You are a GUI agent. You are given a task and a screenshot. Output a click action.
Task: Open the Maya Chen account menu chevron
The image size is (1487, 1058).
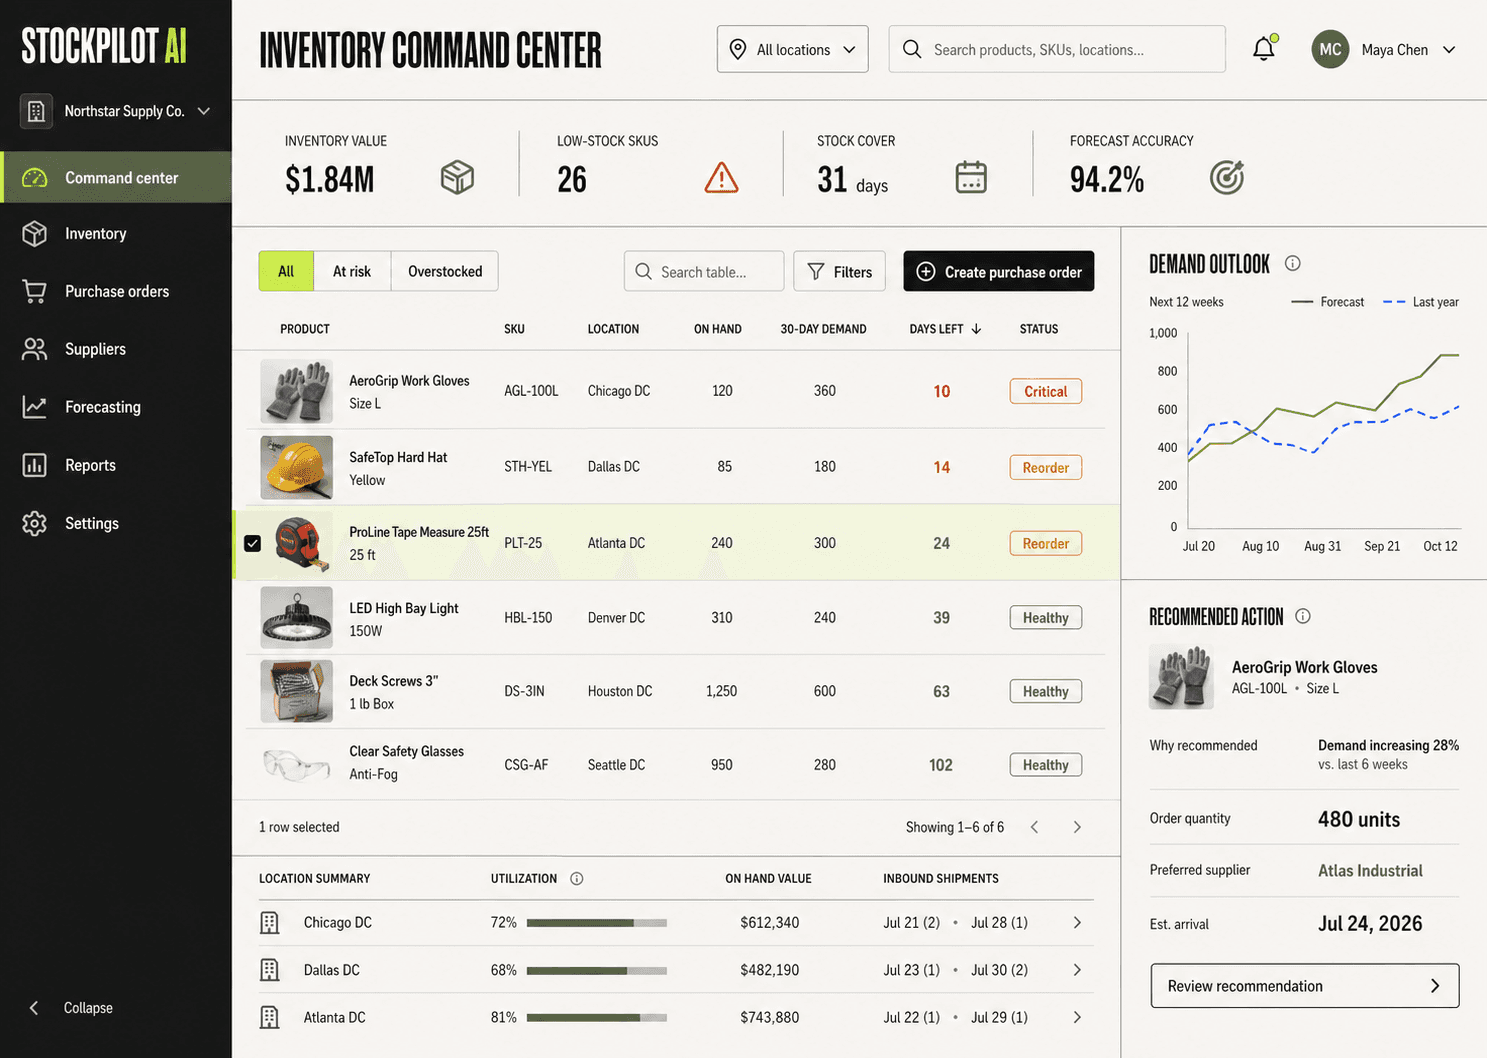(x=1449, y=50)
